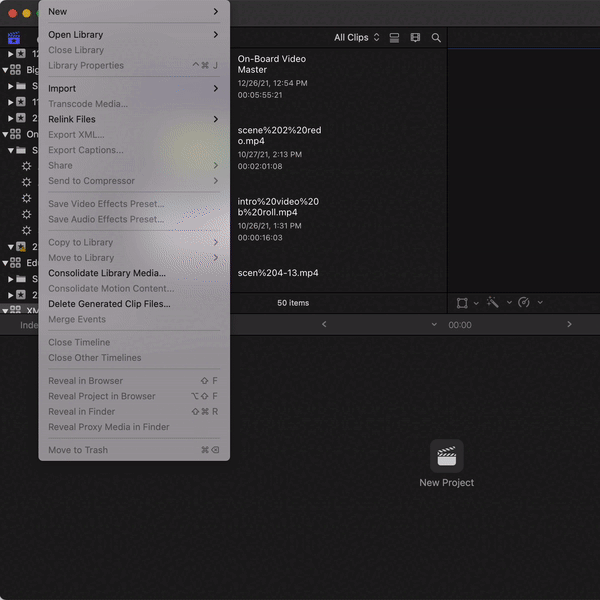Select Save Video Effects Preset entry
600x600 pixels.
pos(134,204)
